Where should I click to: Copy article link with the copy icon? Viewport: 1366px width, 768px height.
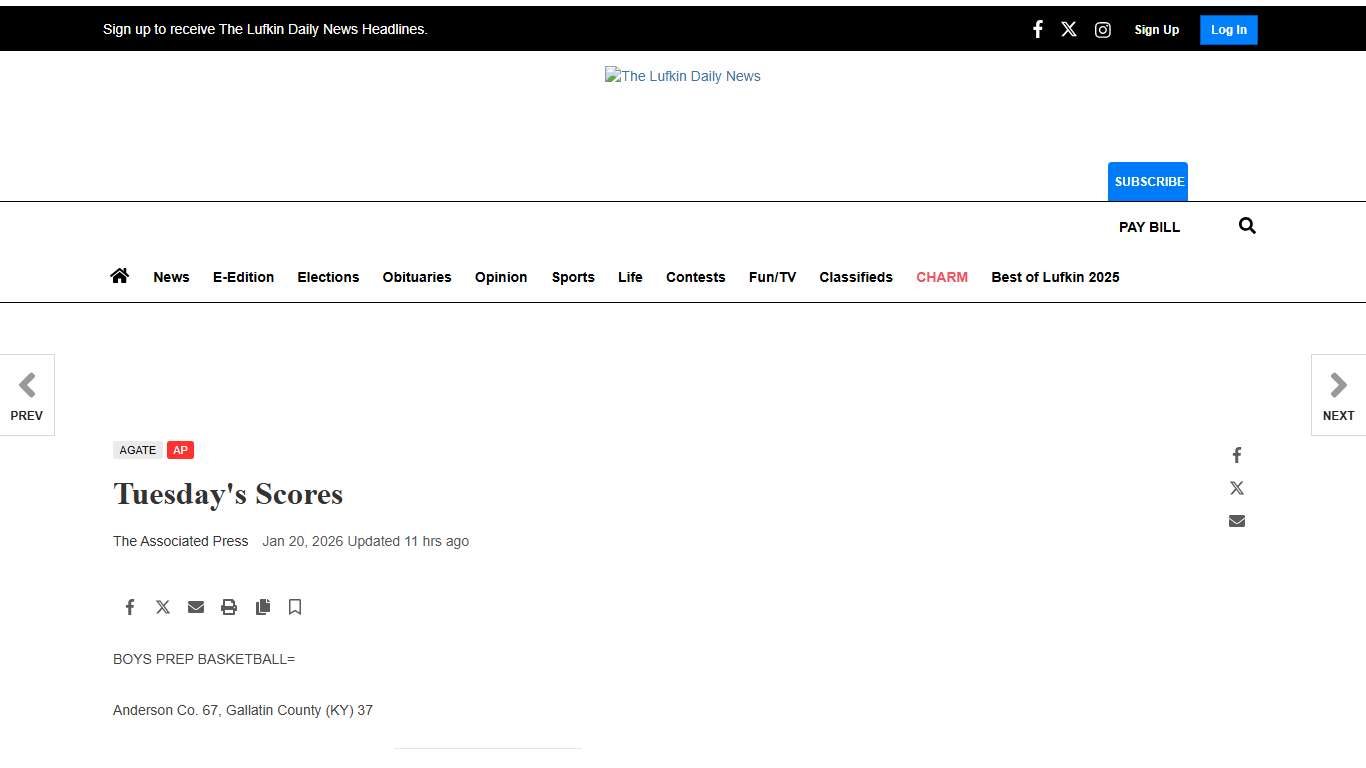coord(263,607)
